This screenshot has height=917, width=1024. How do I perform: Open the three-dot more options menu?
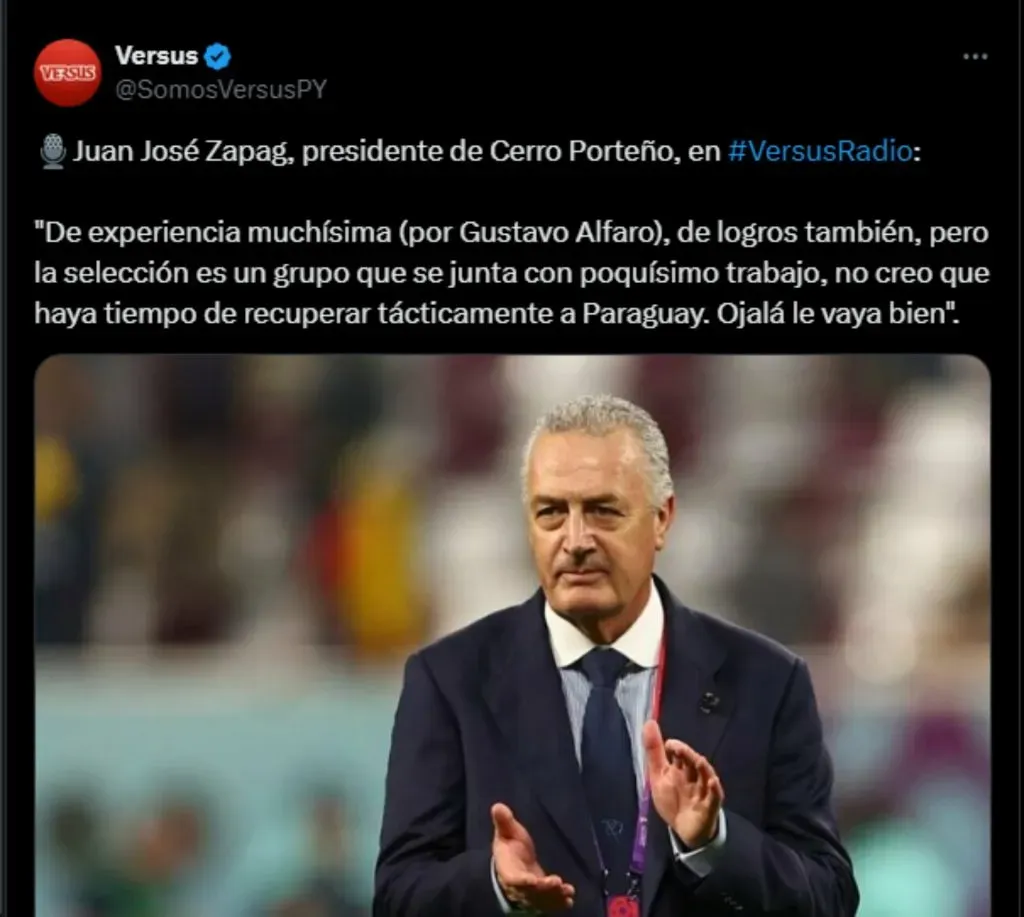[x=975, y=57]
